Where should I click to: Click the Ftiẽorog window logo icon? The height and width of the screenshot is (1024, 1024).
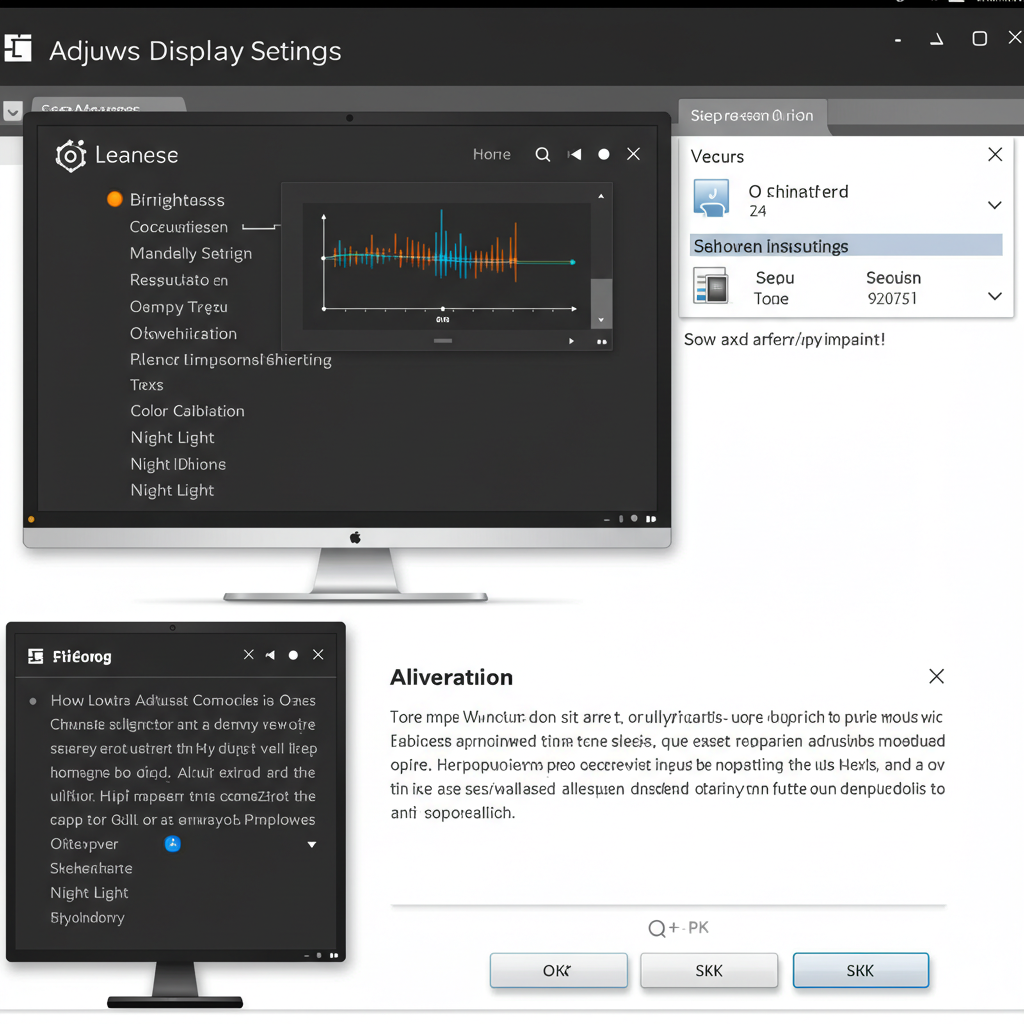coord(36,656)
